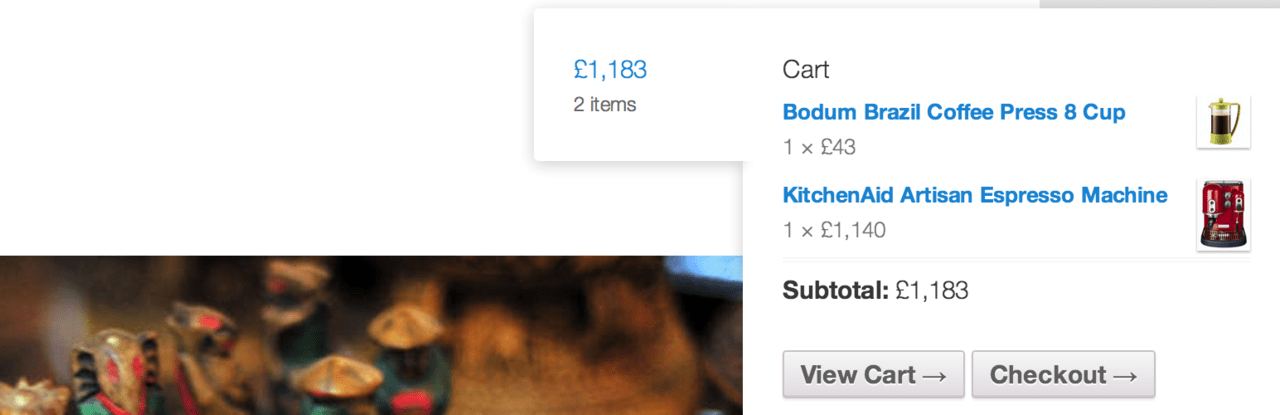Open the red KitchenAid espresso machine thumbnail

(1223, 215)
